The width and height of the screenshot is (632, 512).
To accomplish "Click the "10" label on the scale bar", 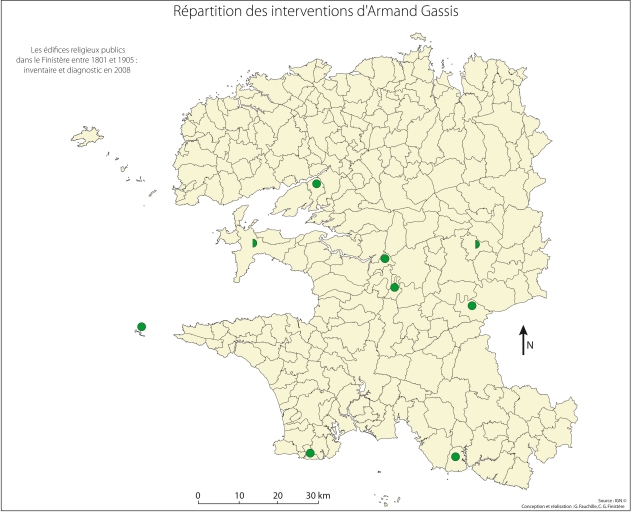I will tap(239, 497).
